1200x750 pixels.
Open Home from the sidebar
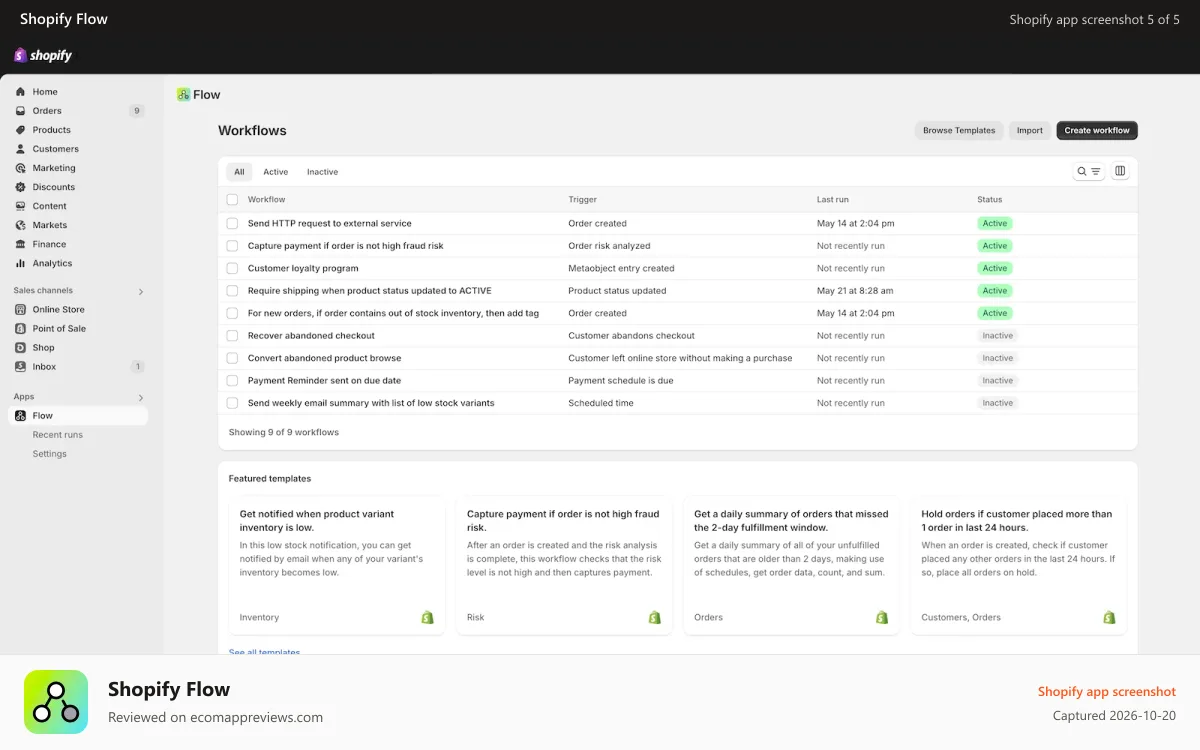pyautogui.click(x=45, y=91)
